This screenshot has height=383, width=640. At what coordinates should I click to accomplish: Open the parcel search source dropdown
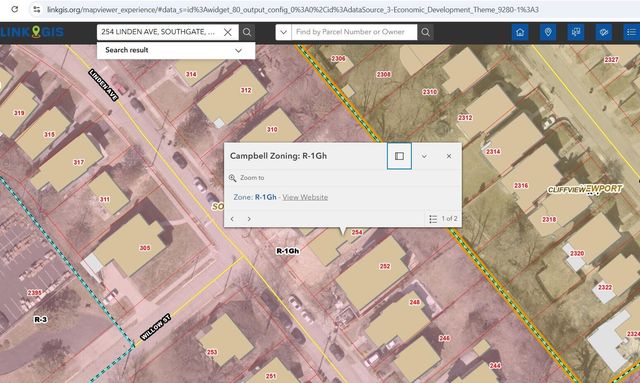(283, 32)
